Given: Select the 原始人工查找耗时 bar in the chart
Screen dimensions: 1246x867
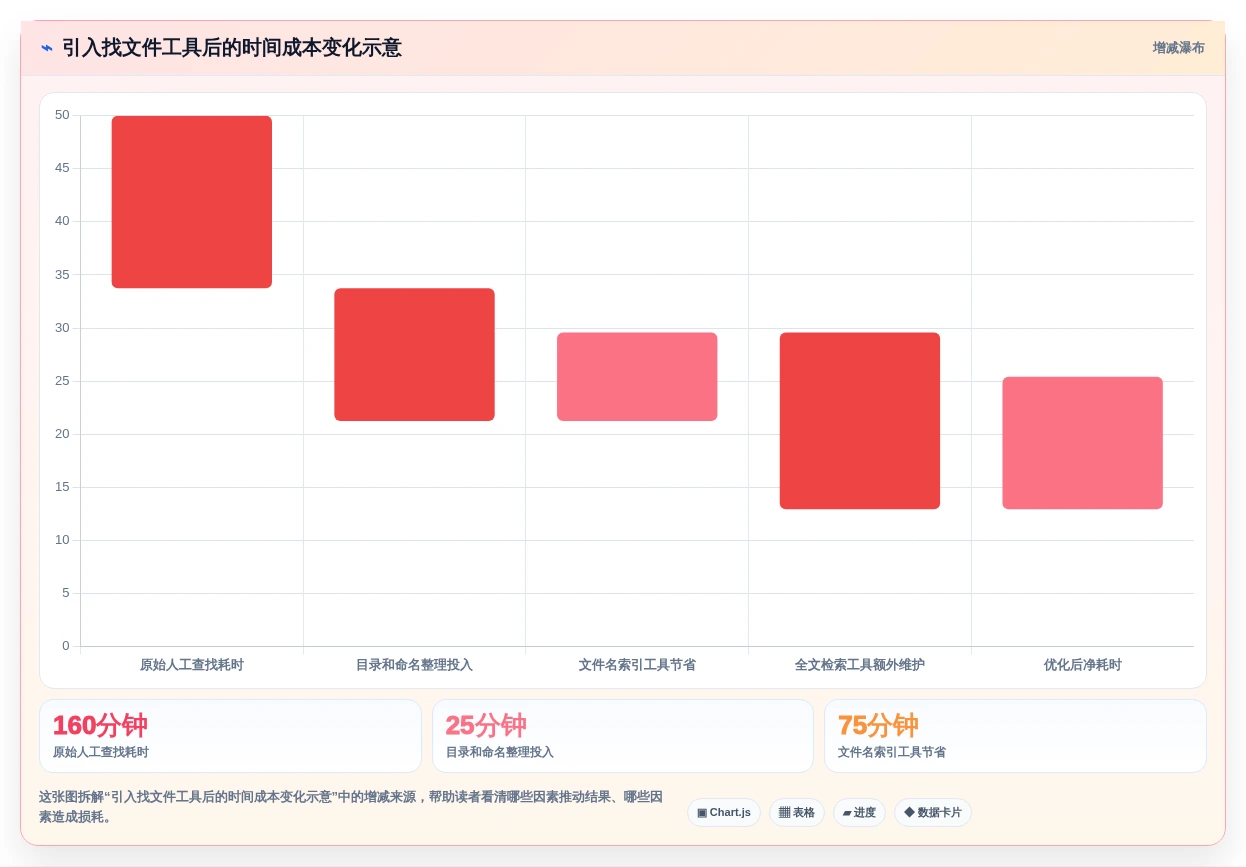Looking at the screenshot, I should [192, 202].
